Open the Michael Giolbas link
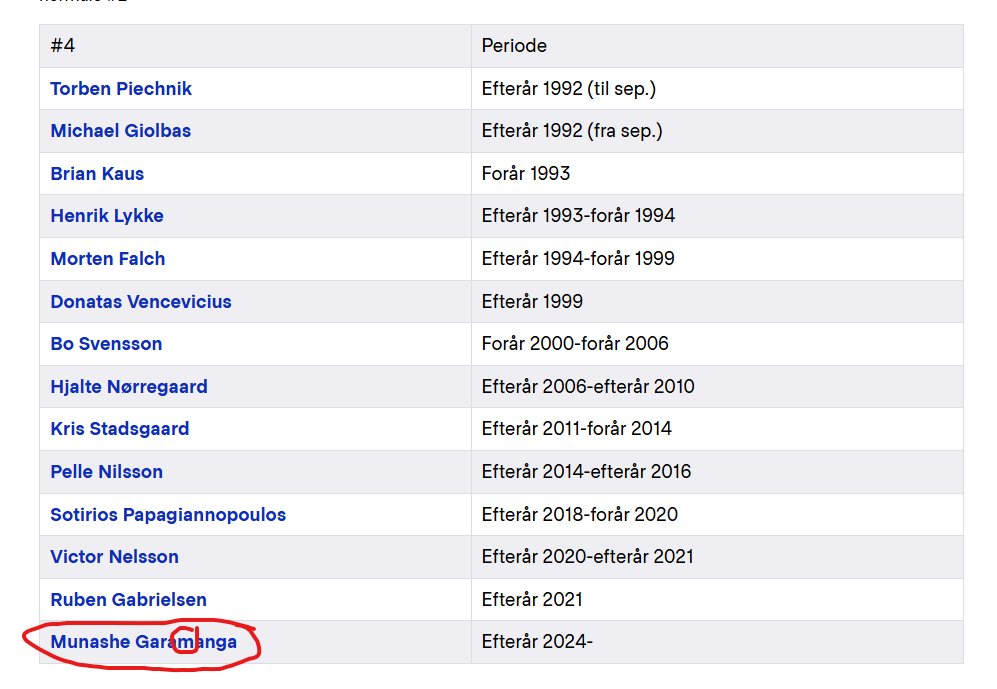 (x=121, y=131)
